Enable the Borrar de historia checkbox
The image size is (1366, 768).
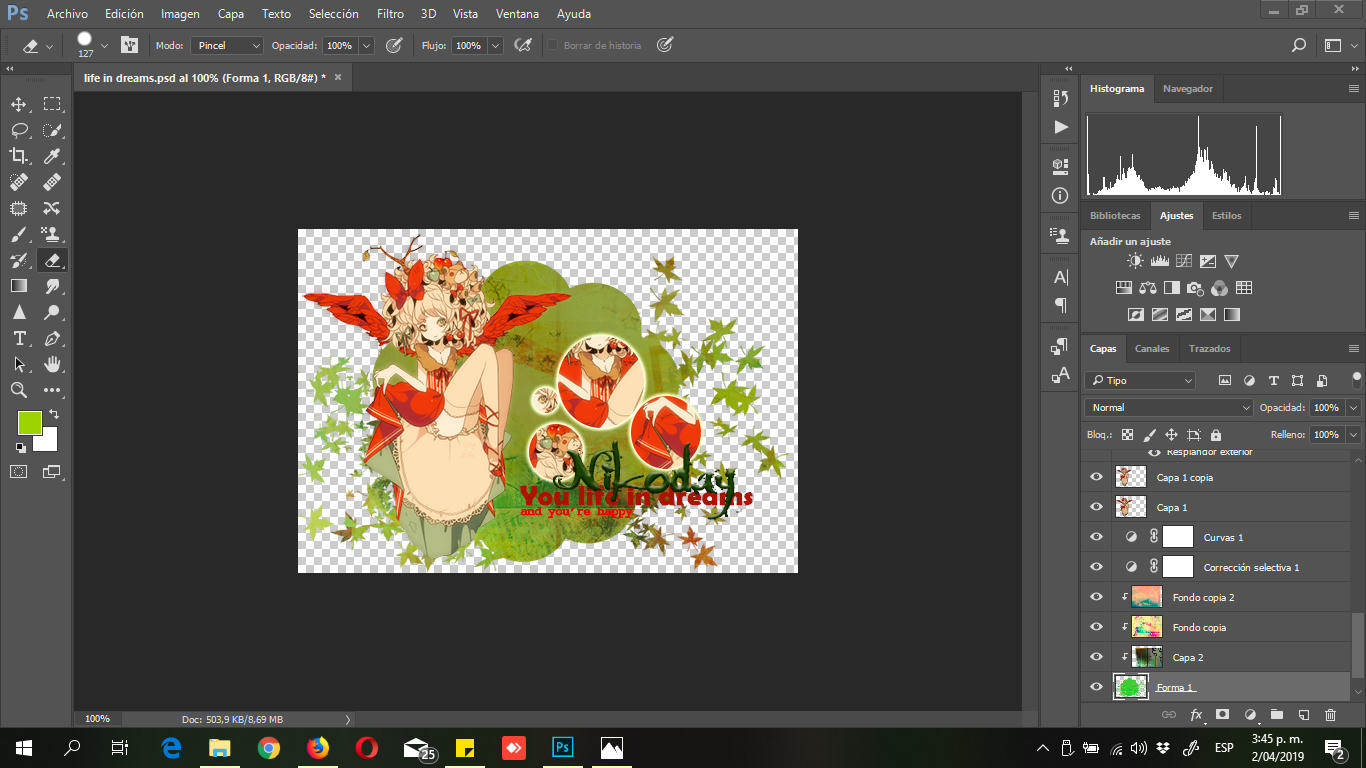coord(552,45)
